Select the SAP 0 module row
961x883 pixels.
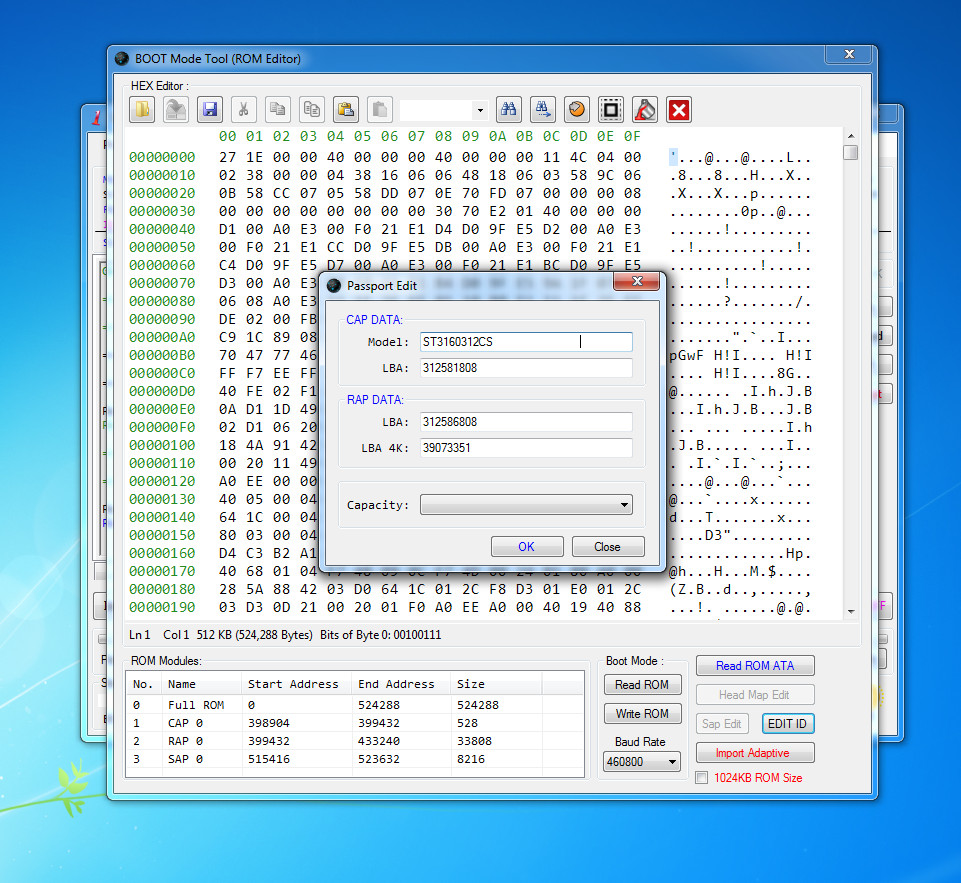(354, 759)
